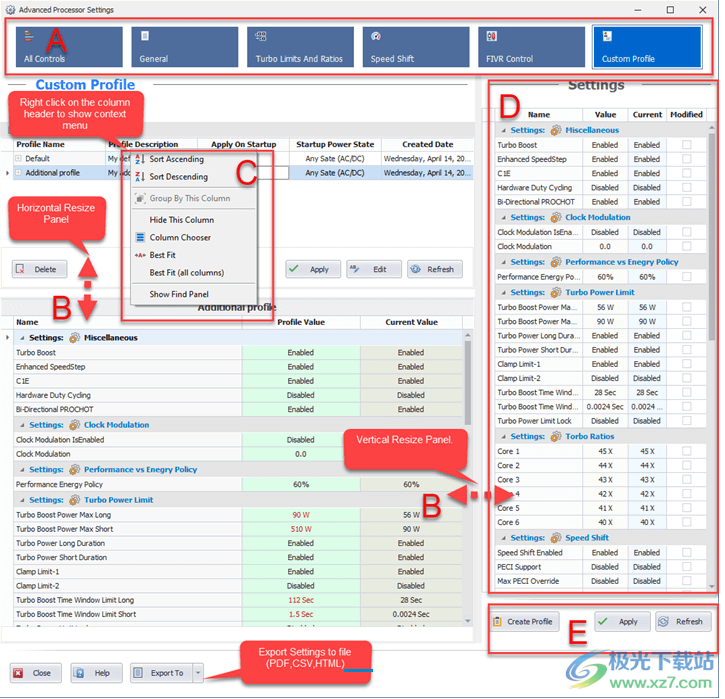Click the Sort Descending Z-A icon
The image size is (725, 699).
tap(140, 177)
